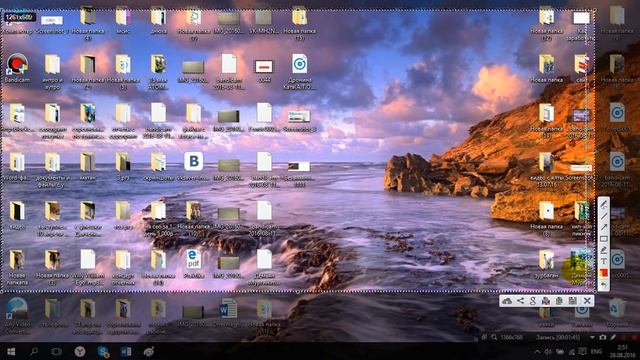Screen dimensions: 640x360
Task: Open Task View on the taskbar
Action: click(x=56, y=351)
